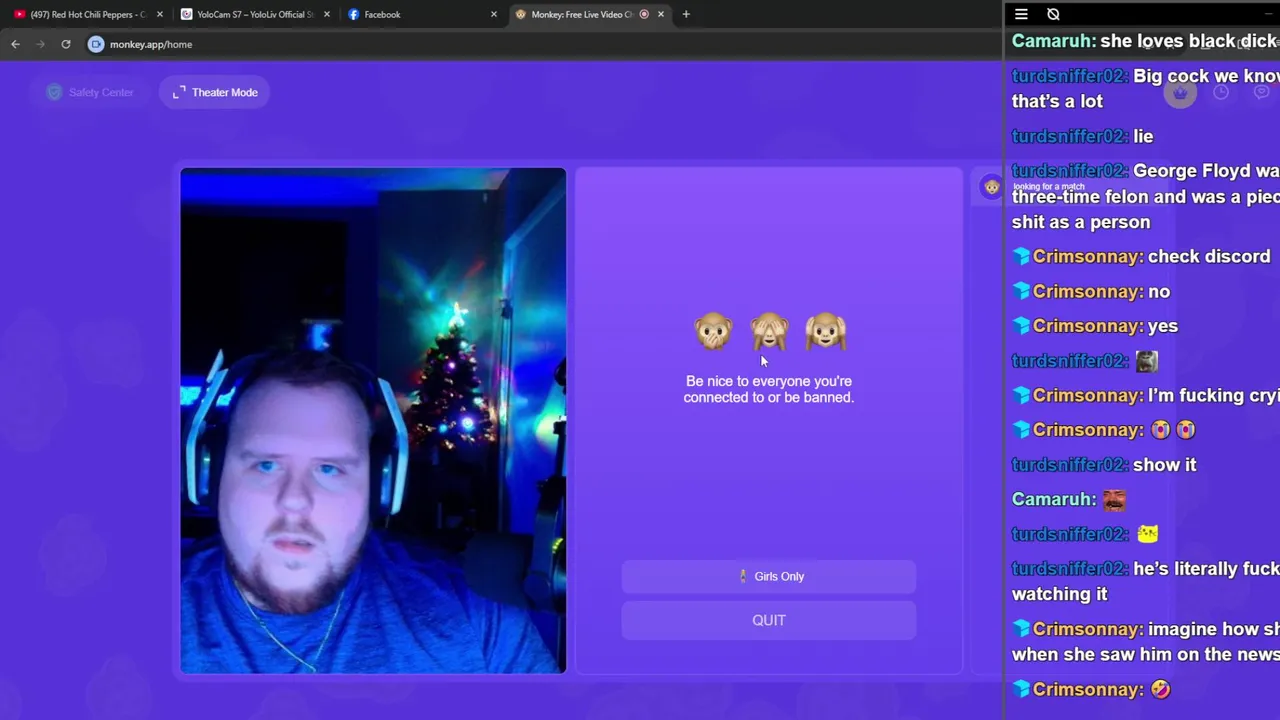Select the Monkey Free Live Video tab
Image resolution: width=1280 pixels, height=720 pixels.
[590, 14]
